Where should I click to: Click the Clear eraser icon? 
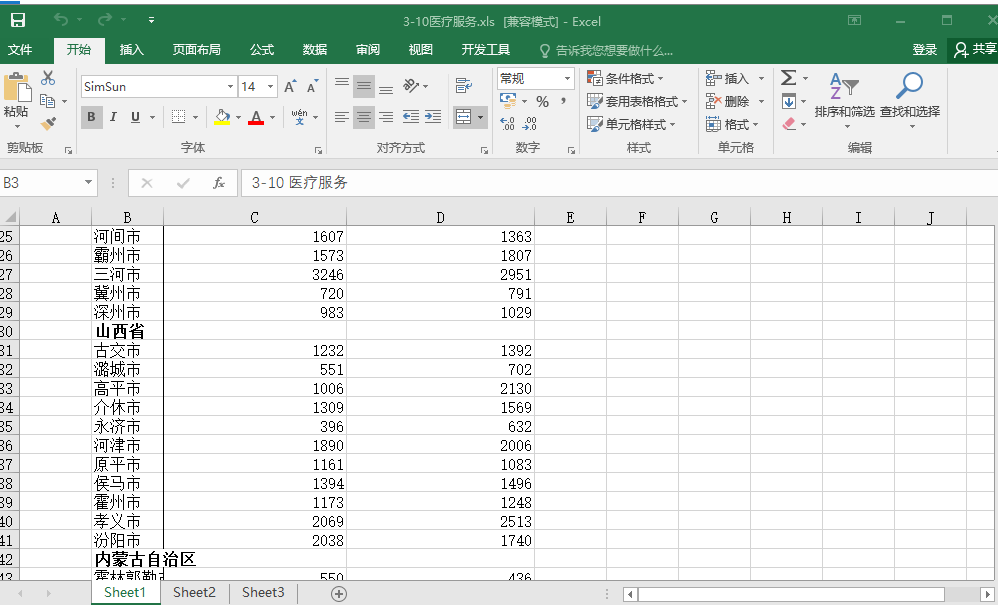[789, 123]
